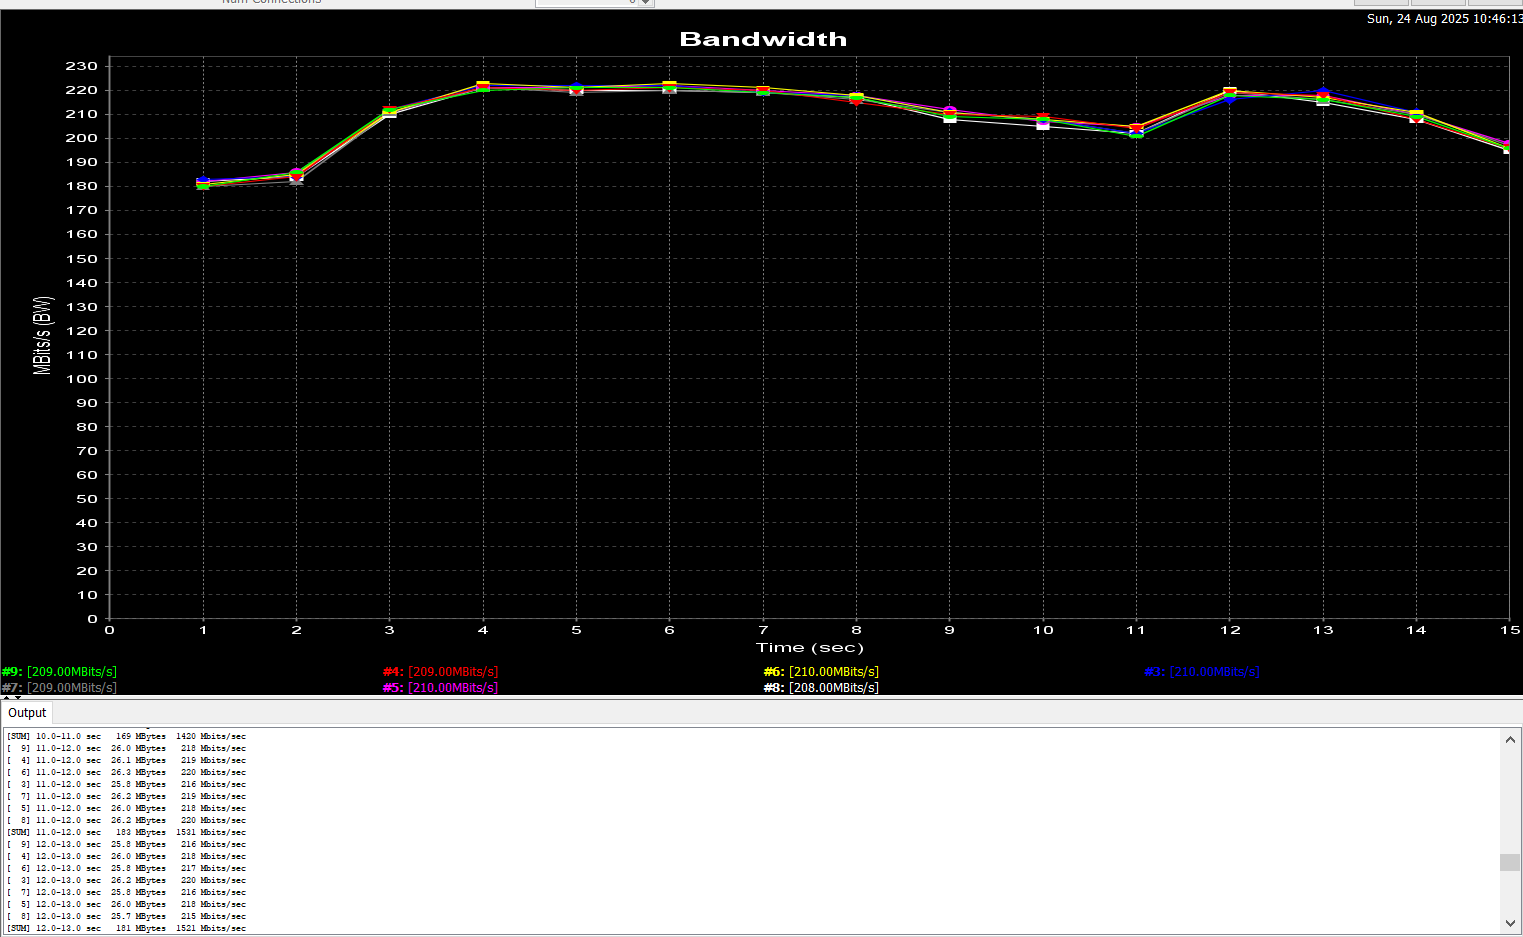1523x937 pixels.
Task: Click the SUM 10.0-11.0 sec output line
Action: point(126,736)
